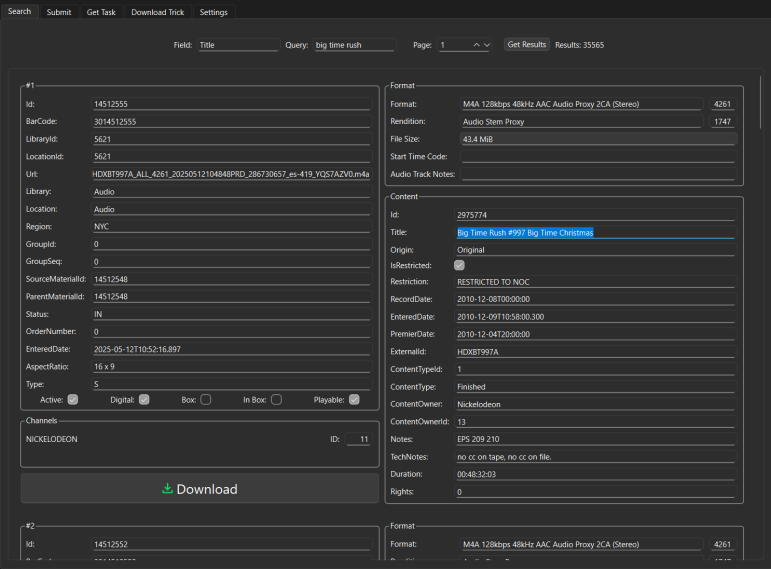Click the green download arrow icon
The width and height of the screenshot is (771, 569).
coord(167,488)
